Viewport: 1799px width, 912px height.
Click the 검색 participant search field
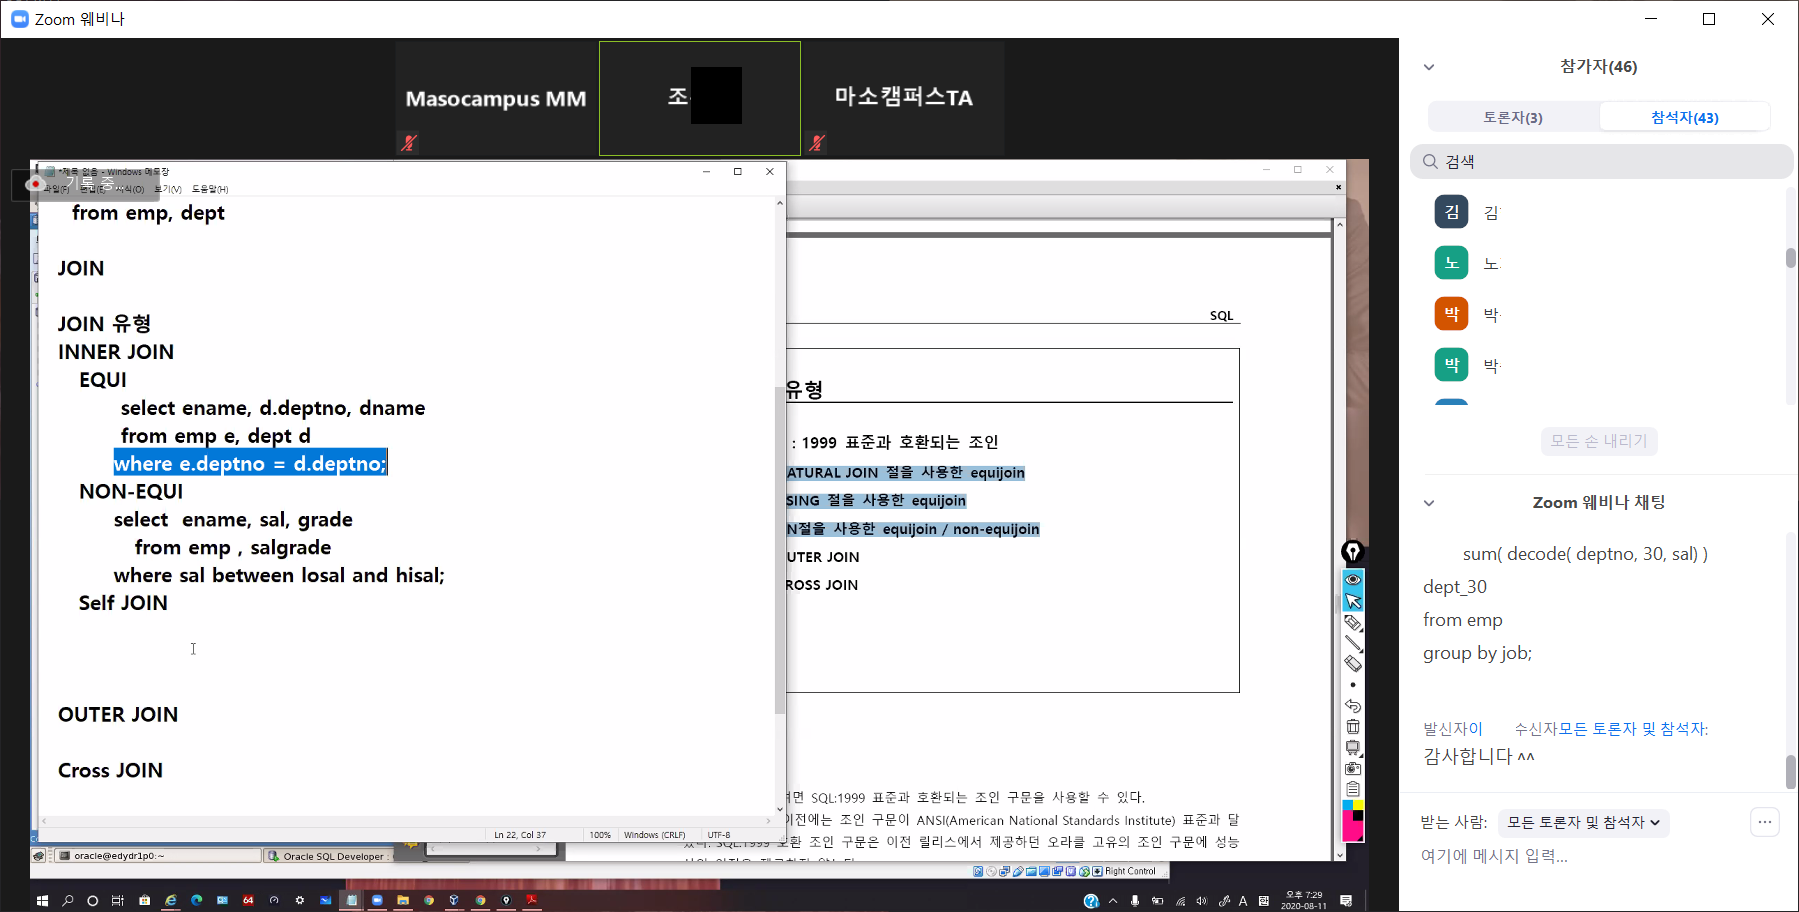click(1600, 162)
